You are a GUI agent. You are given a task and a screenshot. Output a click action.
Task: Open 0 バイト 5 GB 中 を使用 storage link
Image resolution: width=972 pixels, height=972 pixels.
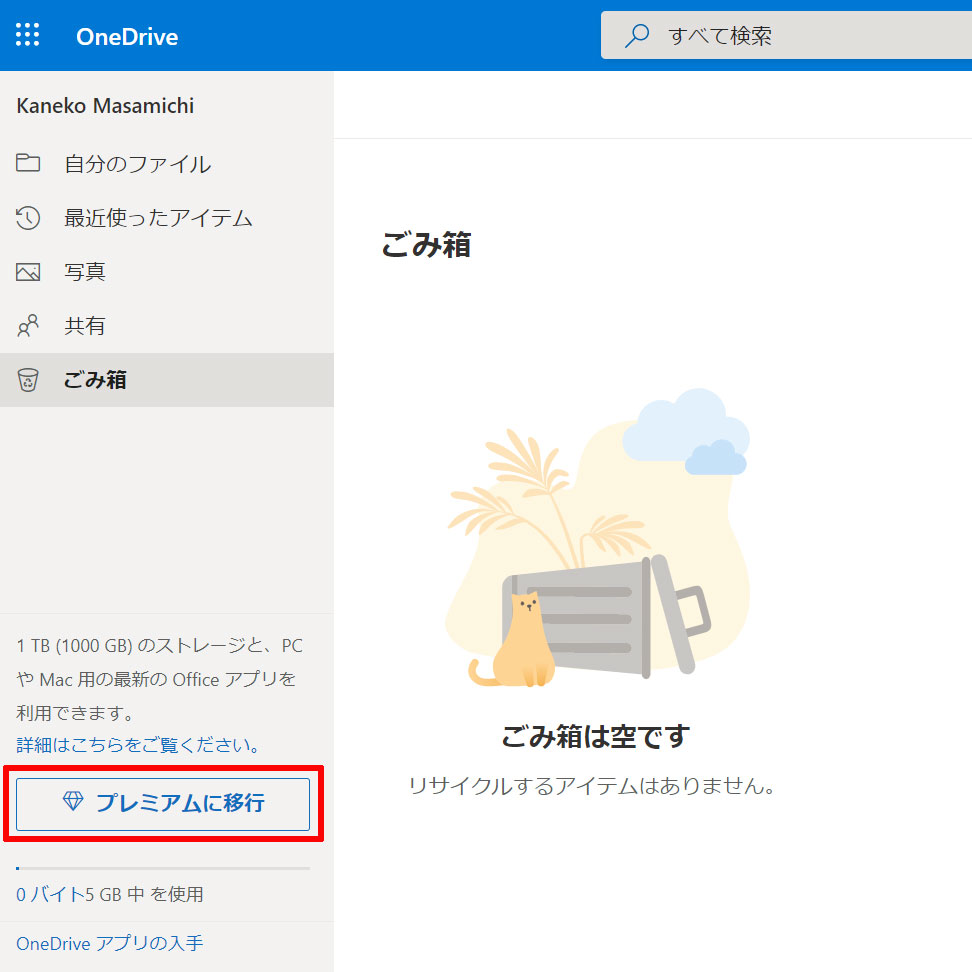[110, 894]
